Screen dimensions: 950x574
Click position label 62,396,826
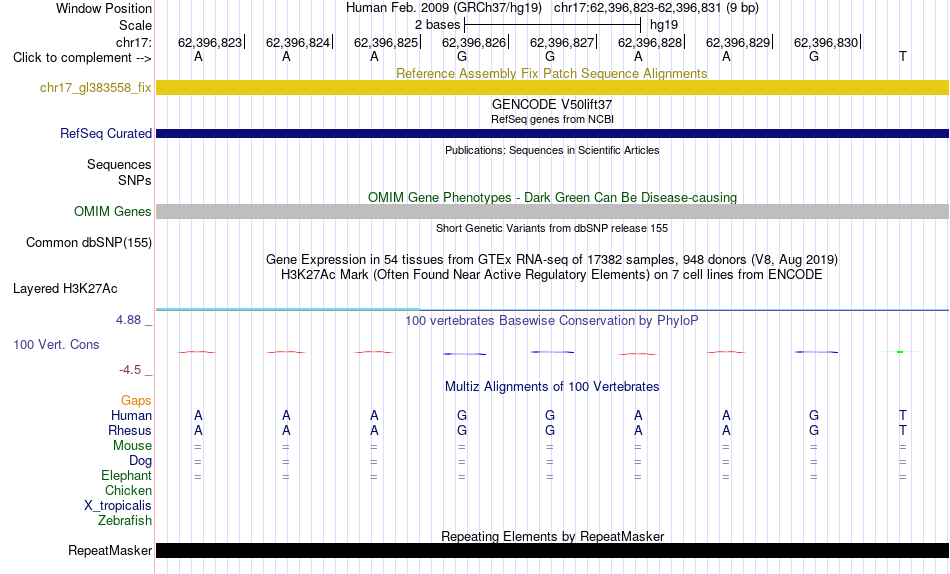coord(474,42)
